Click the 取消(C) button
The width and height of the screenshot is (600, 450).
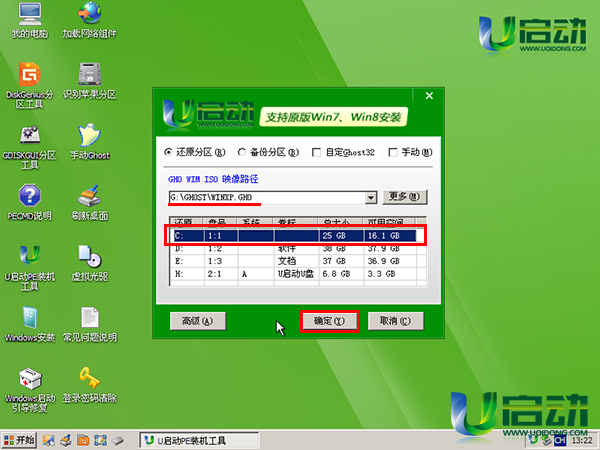(x=395, y=321)
